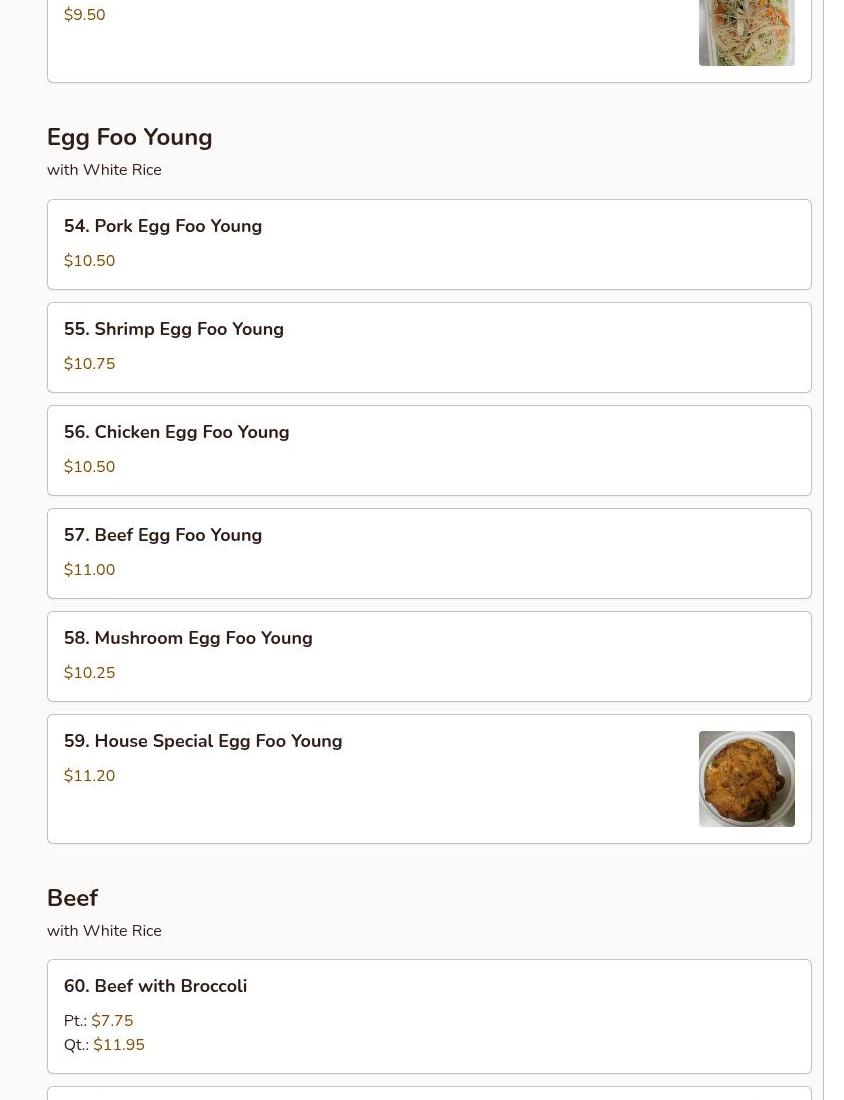The image size is (844, 1100).
Task: Click the $11.00 Beef Egg Foo Young price
Action: (x=90, y=570)
